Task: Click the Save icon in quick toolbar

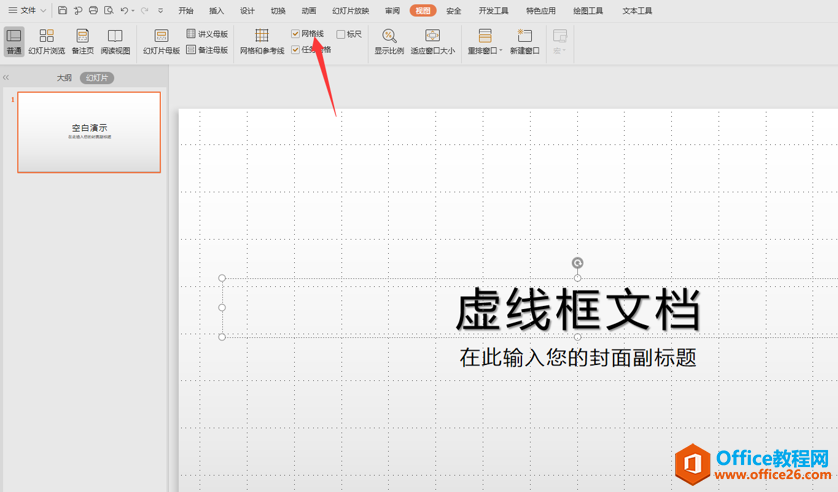Action: click(62, 11)
